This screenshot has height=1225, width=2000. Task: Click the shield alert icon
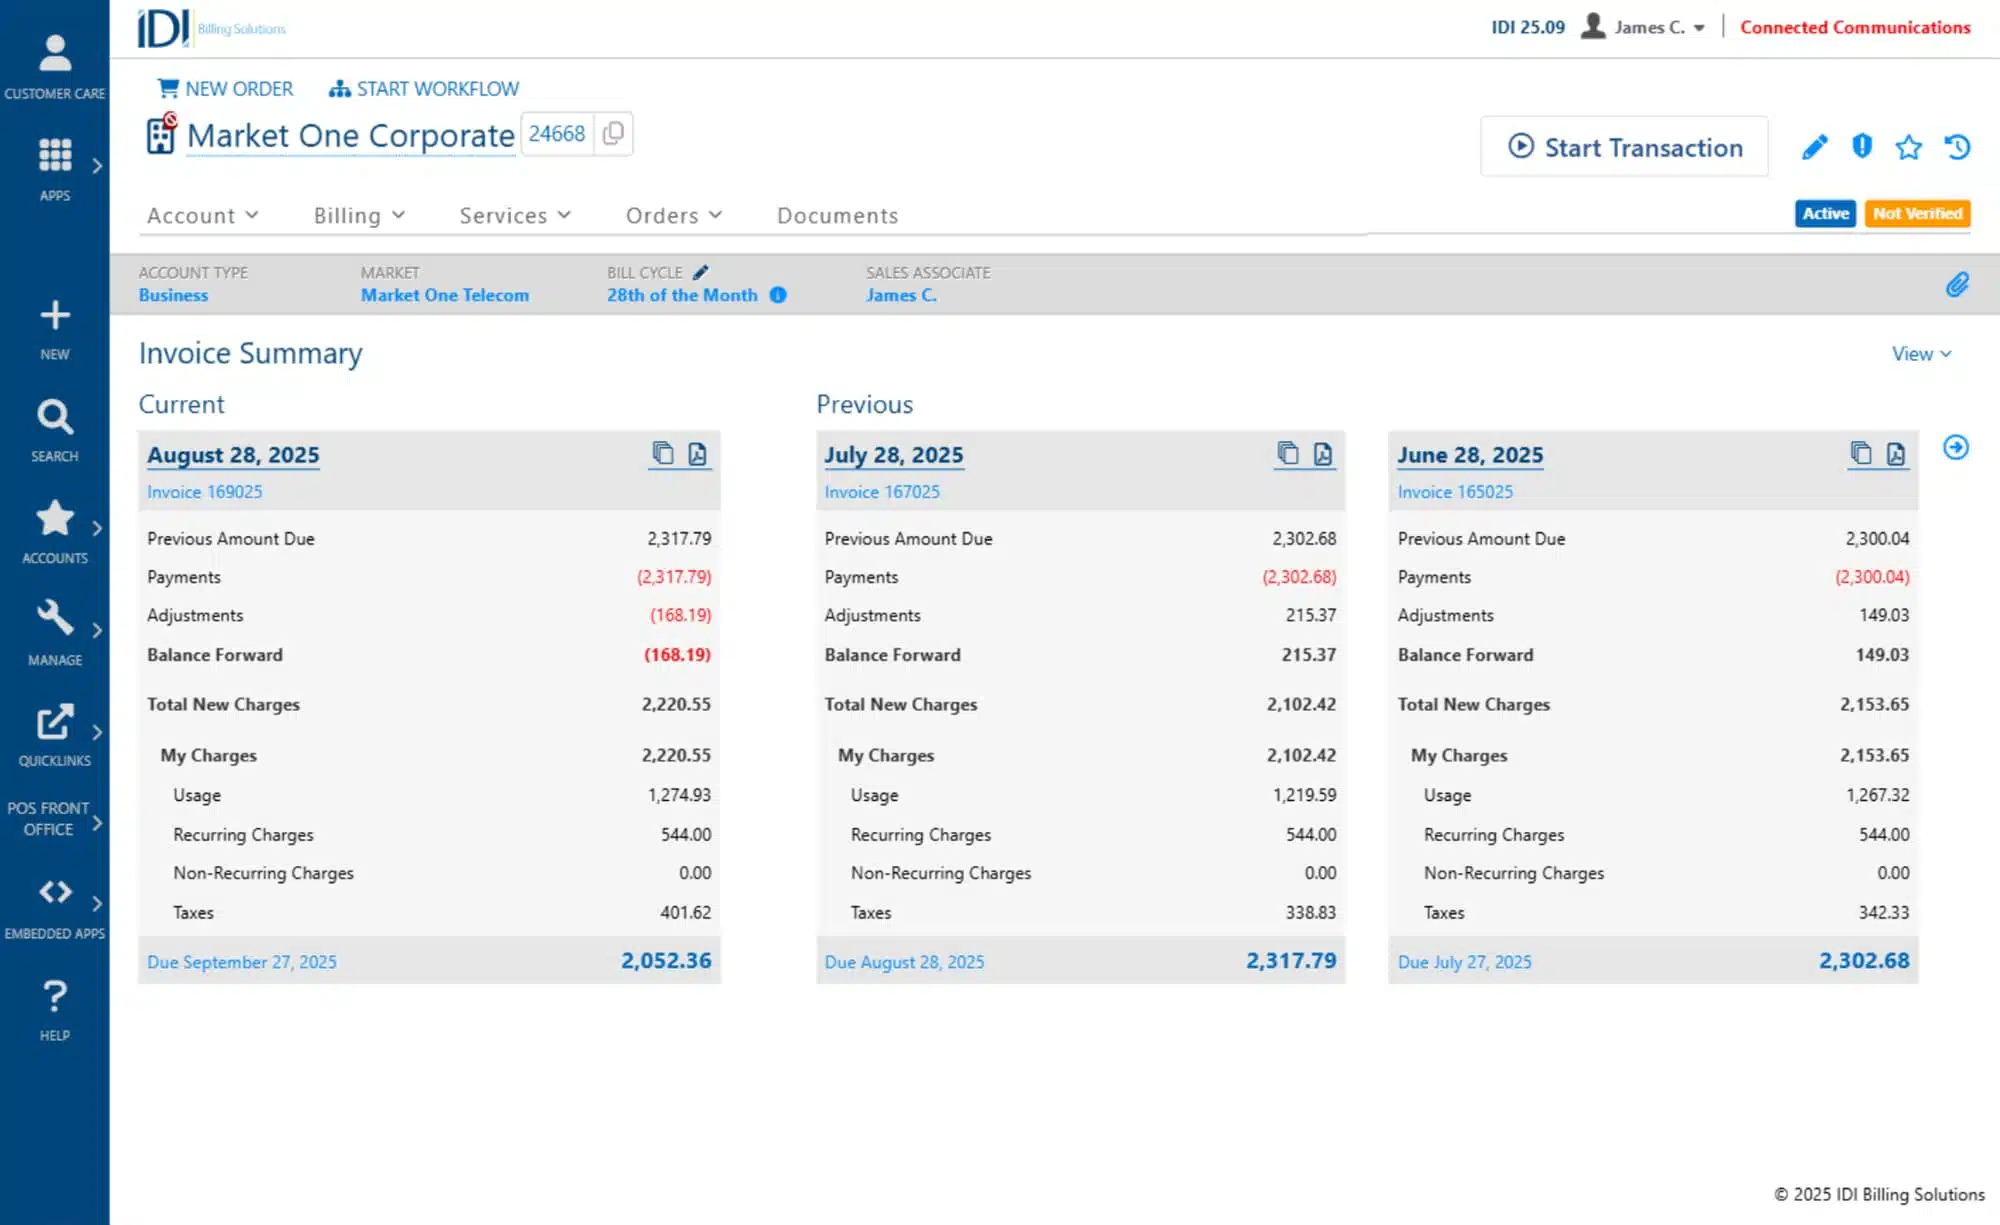(x=1861, y=147)
